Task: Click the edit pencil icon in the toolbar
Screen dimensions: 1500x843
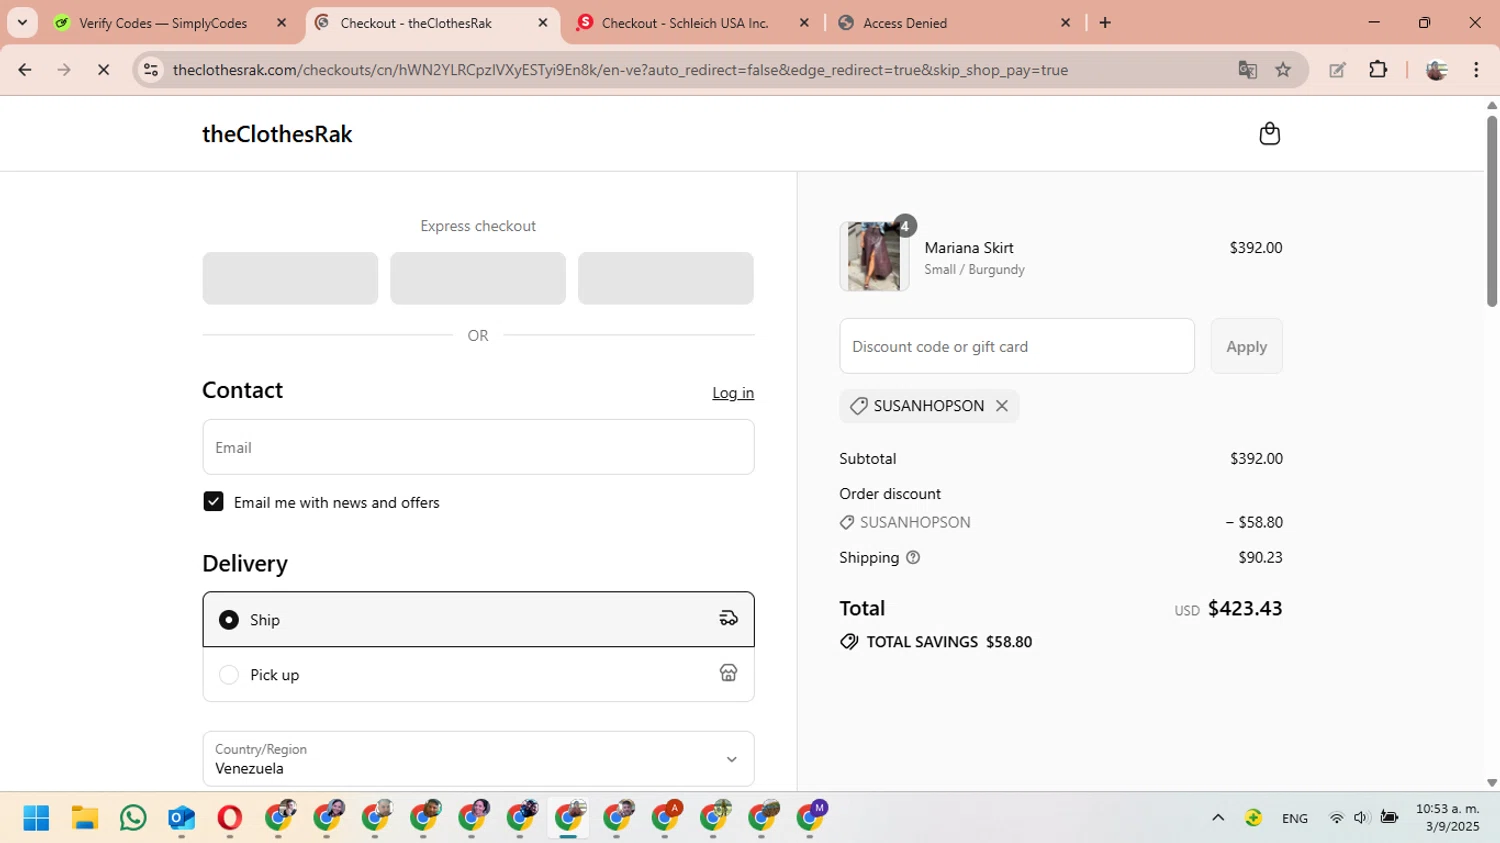Action: [1337, 70]
